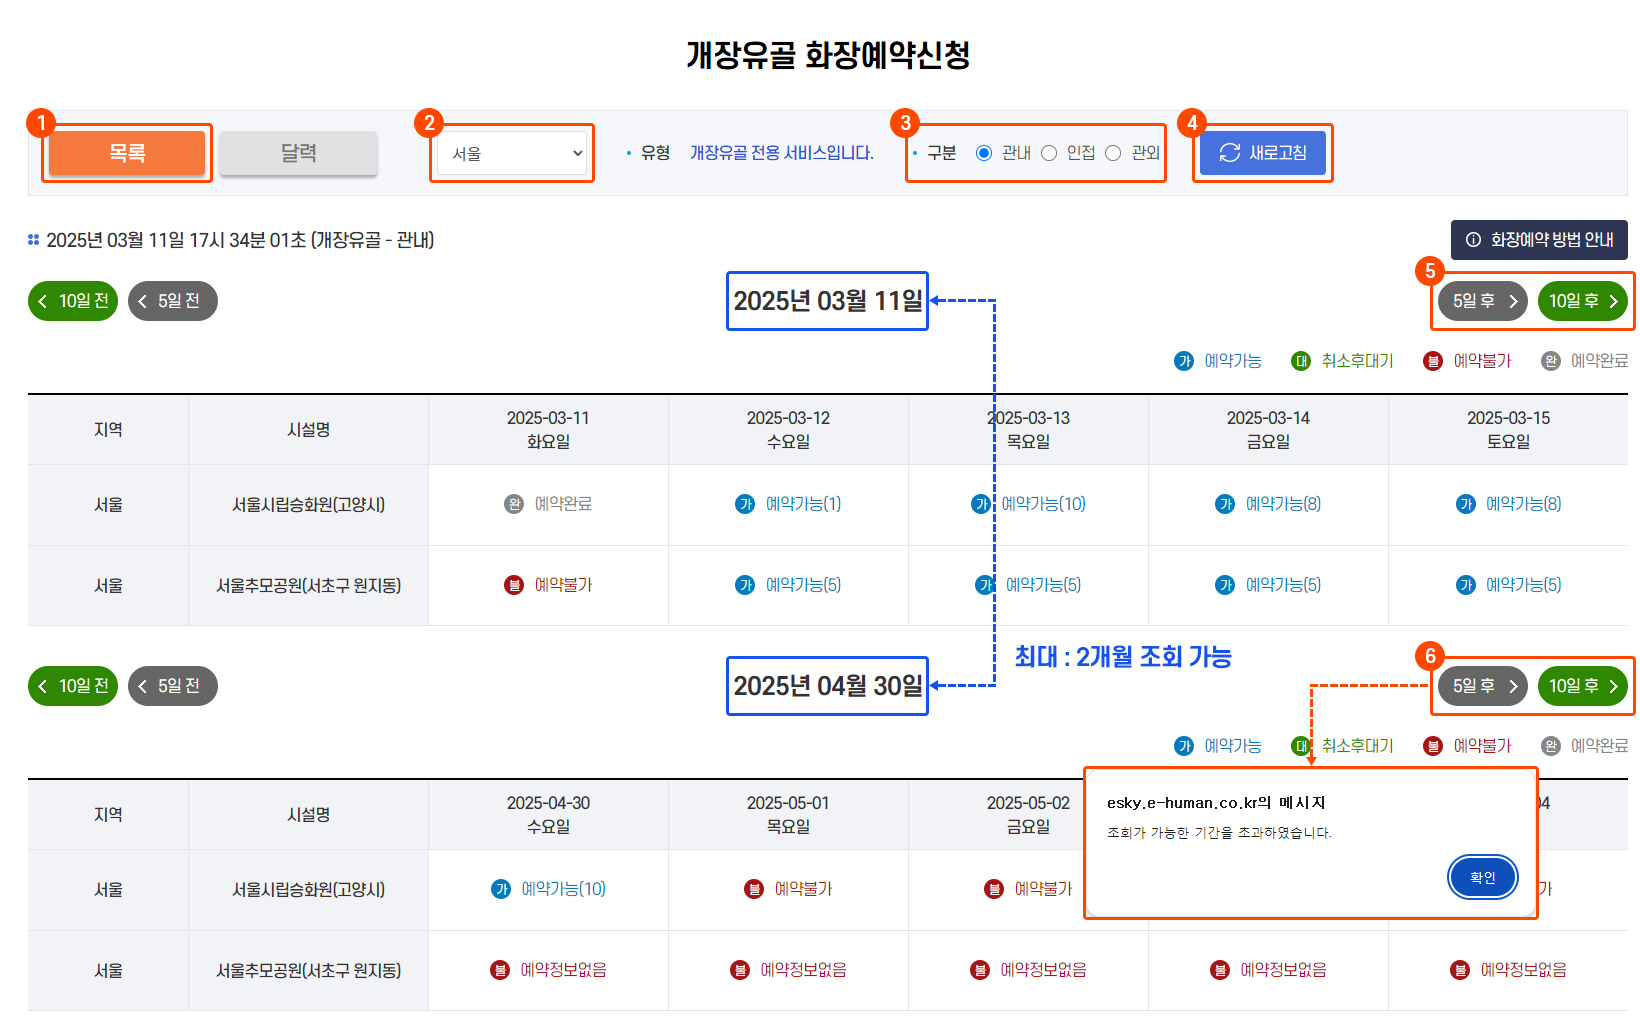Click 가 icon for 서울추모공원 on 03-14
The height and width of the screenshot is (1031, 1640).
pyautogui.click(x=1225, y=585)
